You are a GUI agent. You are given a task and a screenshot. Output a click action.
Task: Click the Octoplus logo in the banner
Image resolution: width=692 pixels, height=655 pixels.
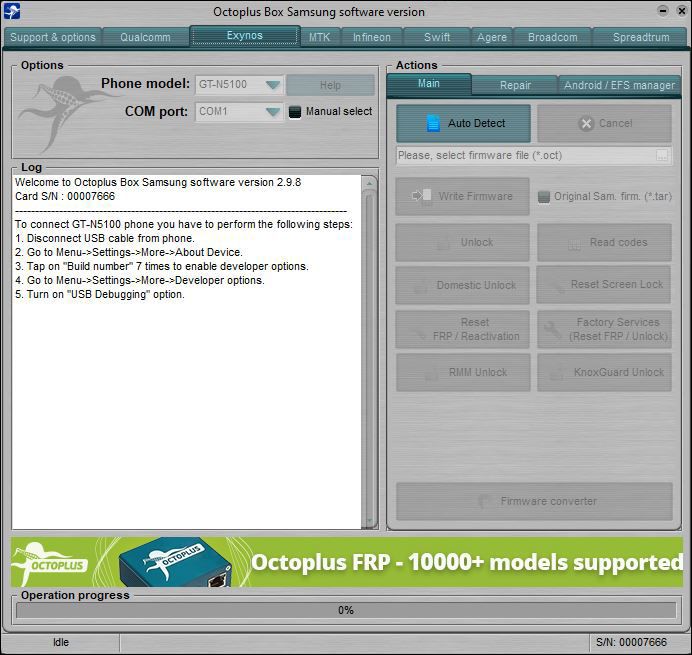tap(49, 562)
